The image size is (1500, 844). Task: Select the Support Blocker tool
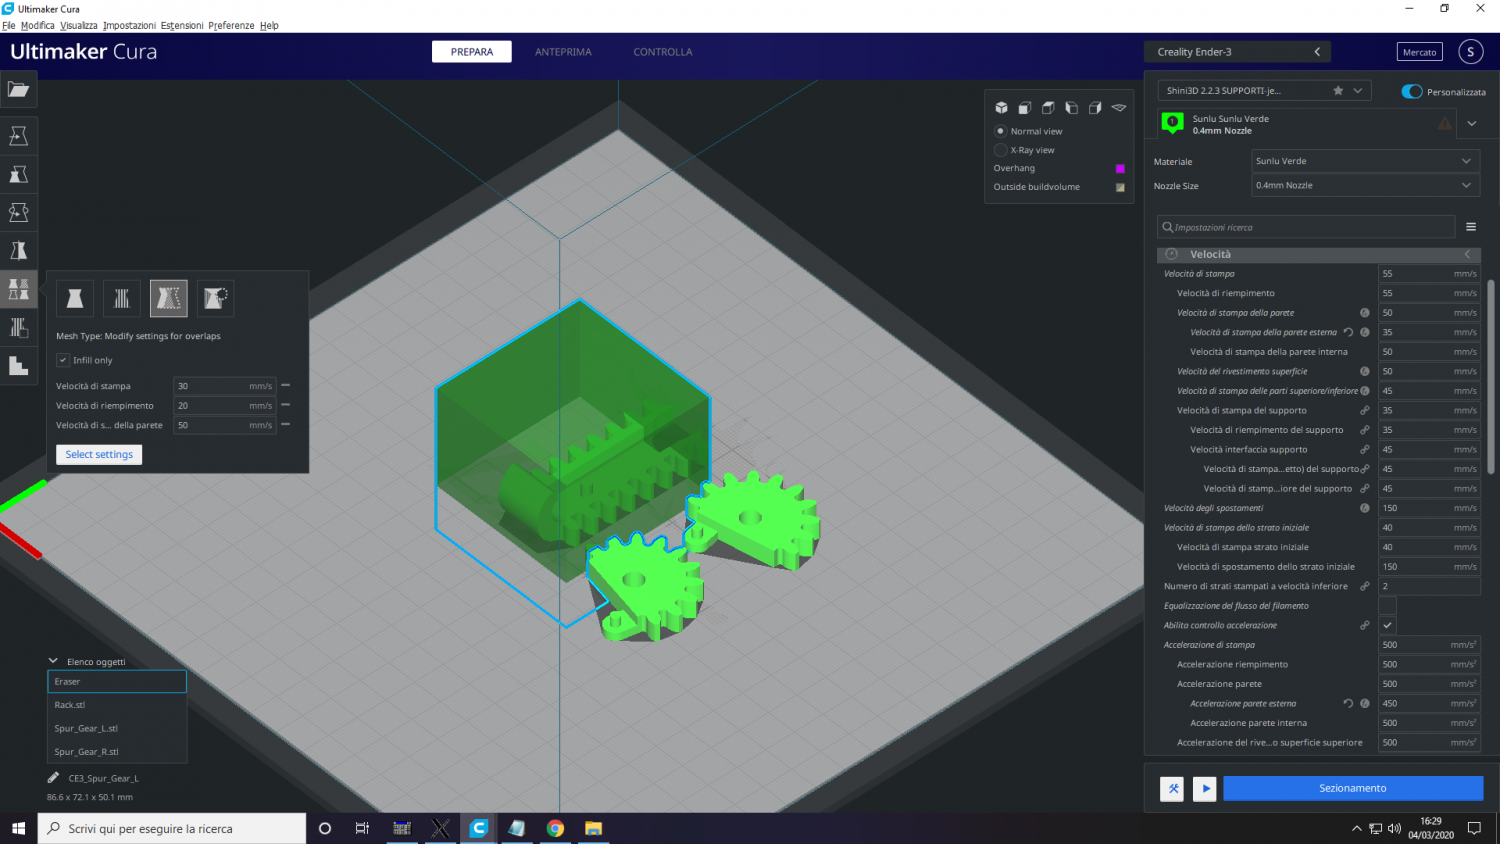coord(18,328)
